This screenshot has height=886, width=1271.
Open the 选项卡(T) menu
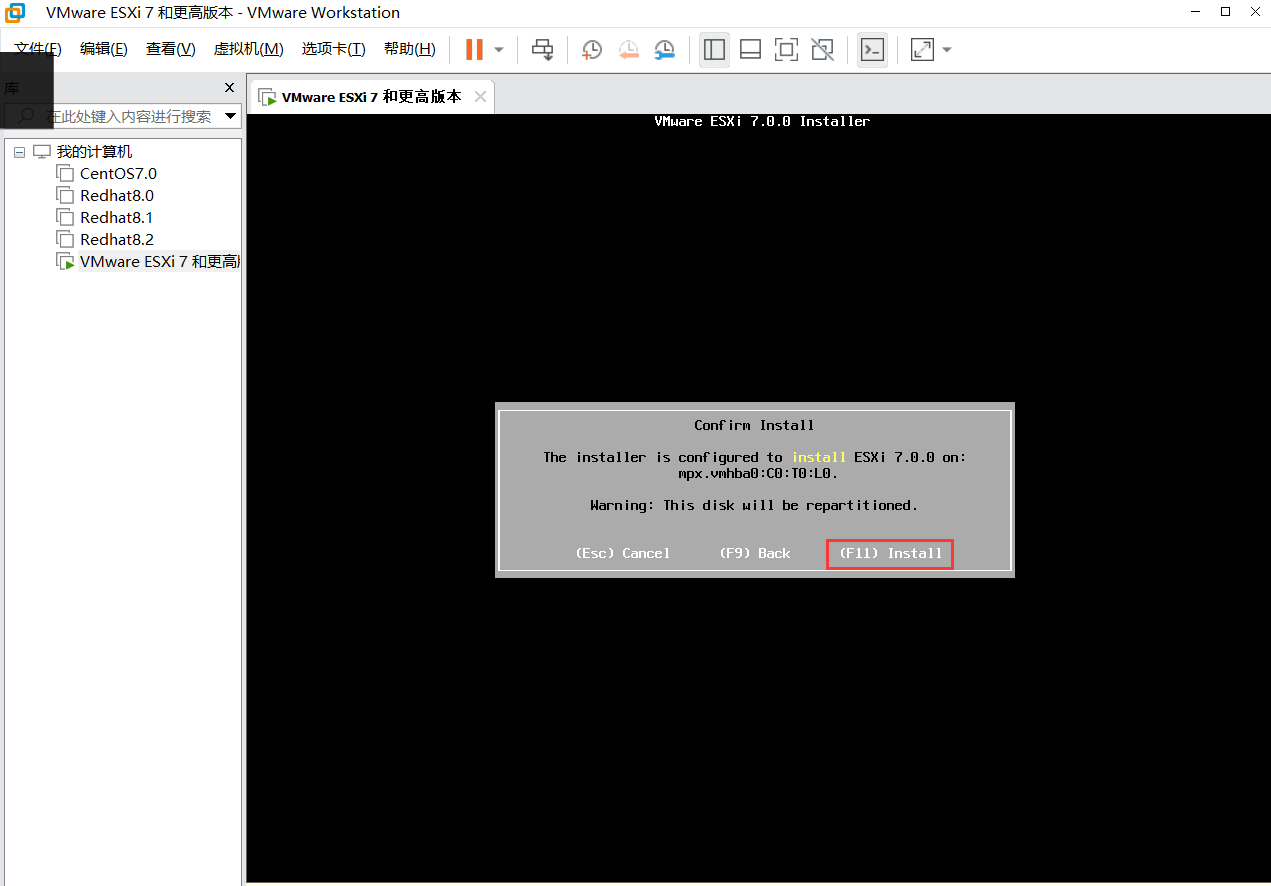point(333,49)
